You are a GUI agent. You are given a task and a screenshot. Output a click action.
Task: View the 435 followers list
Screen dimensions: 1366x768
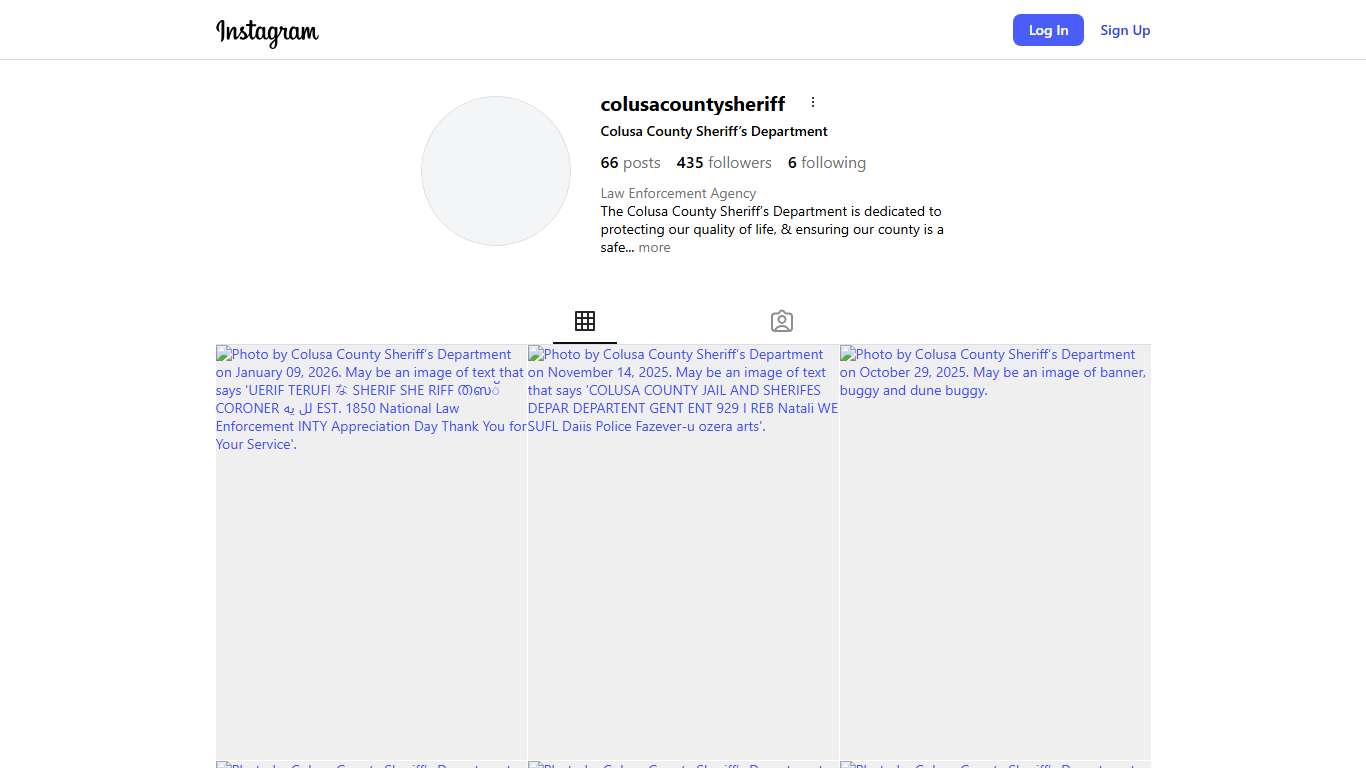pyautogui.click(x=724, y=163)
